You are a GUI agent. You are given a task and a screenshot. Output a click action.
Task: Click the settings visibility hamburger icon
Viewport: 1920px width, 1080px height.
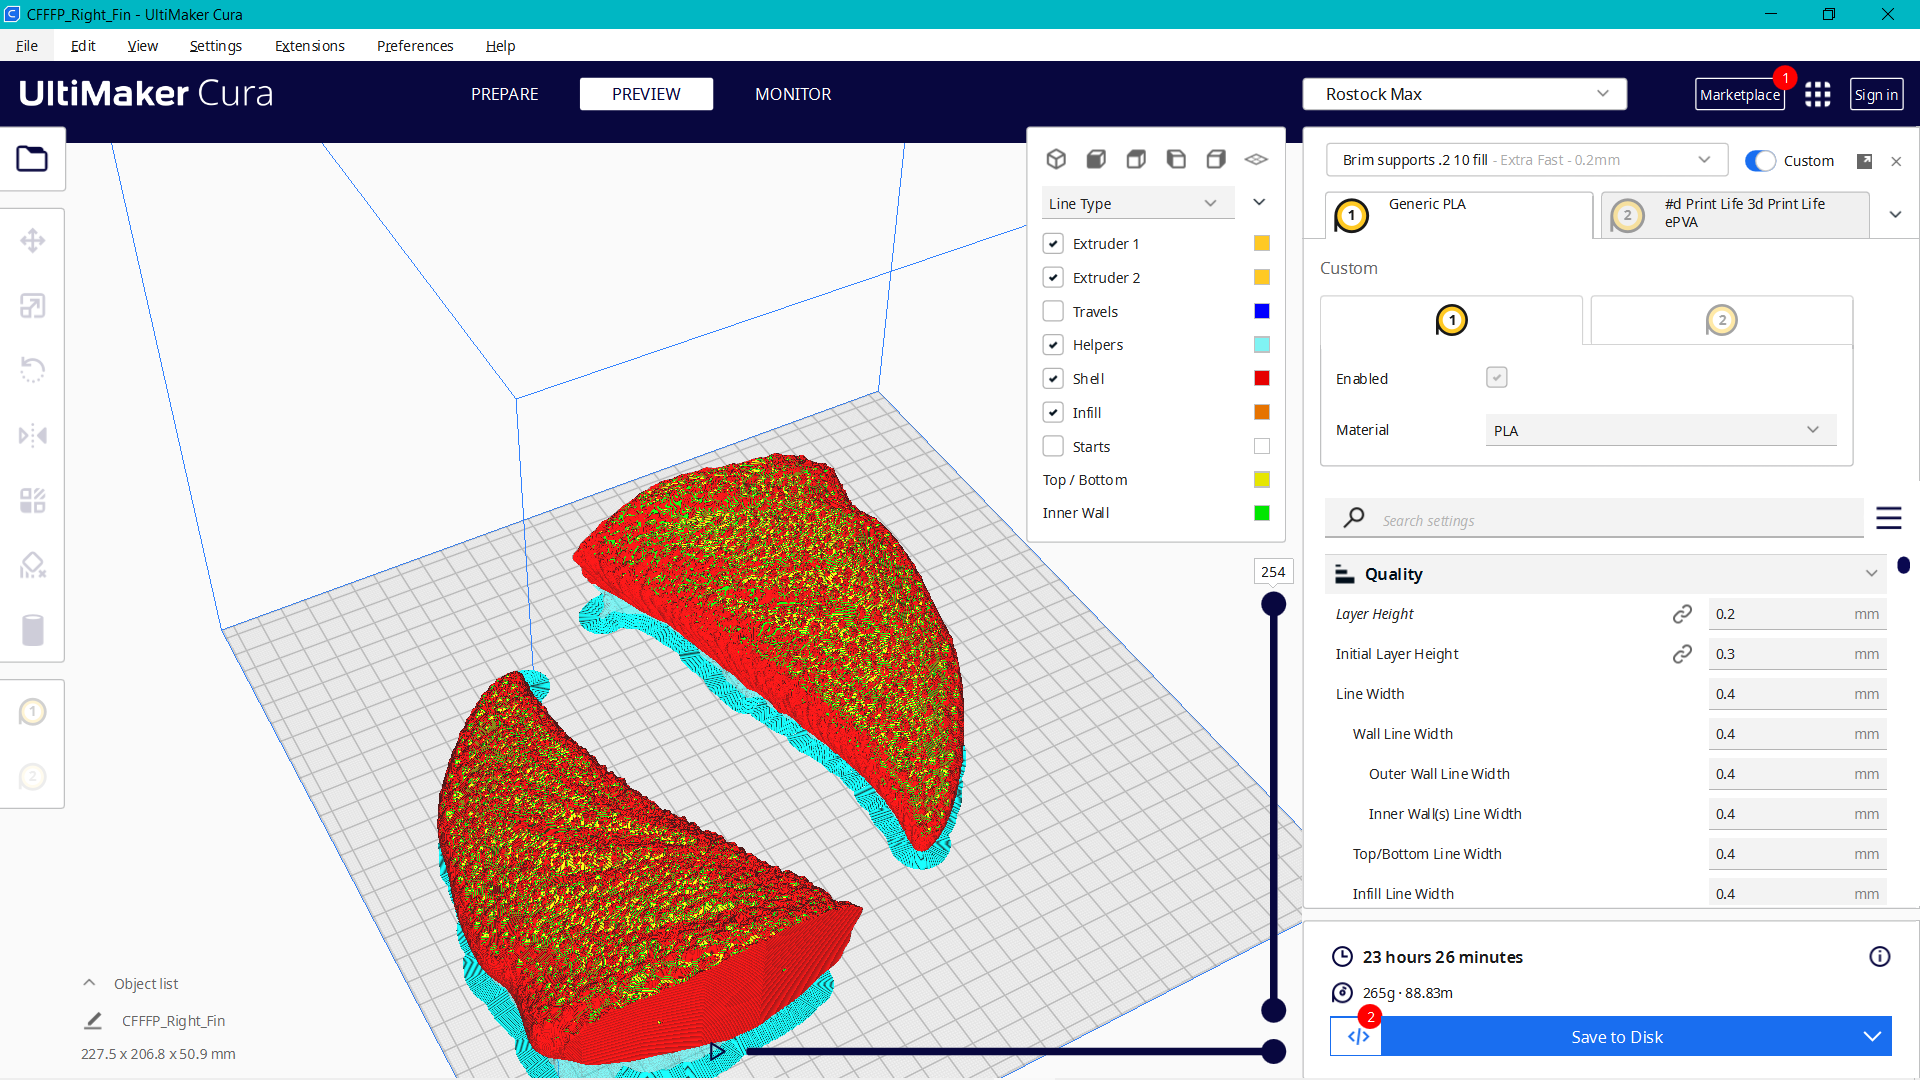point(1888,518)
